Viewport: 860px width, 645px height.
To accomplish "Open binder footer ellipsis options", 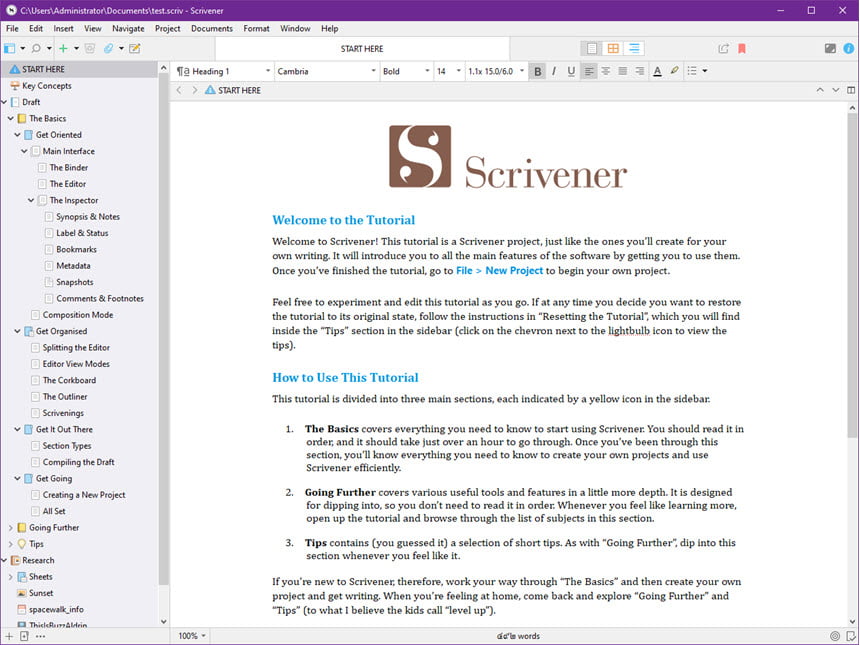I will (40, 636).
